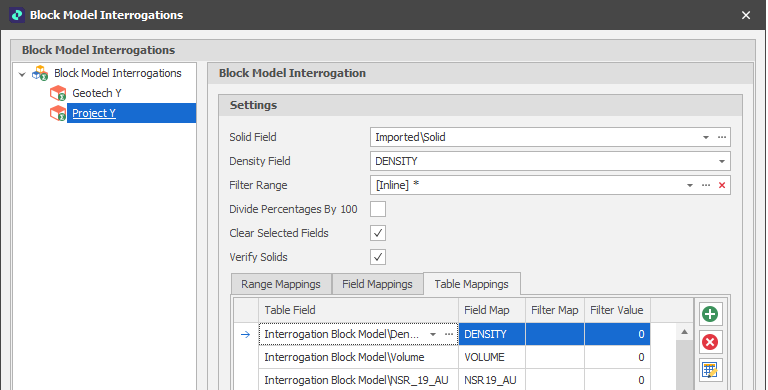
Task: Select Project Y in the tree
Action: (x=94, y=113)
